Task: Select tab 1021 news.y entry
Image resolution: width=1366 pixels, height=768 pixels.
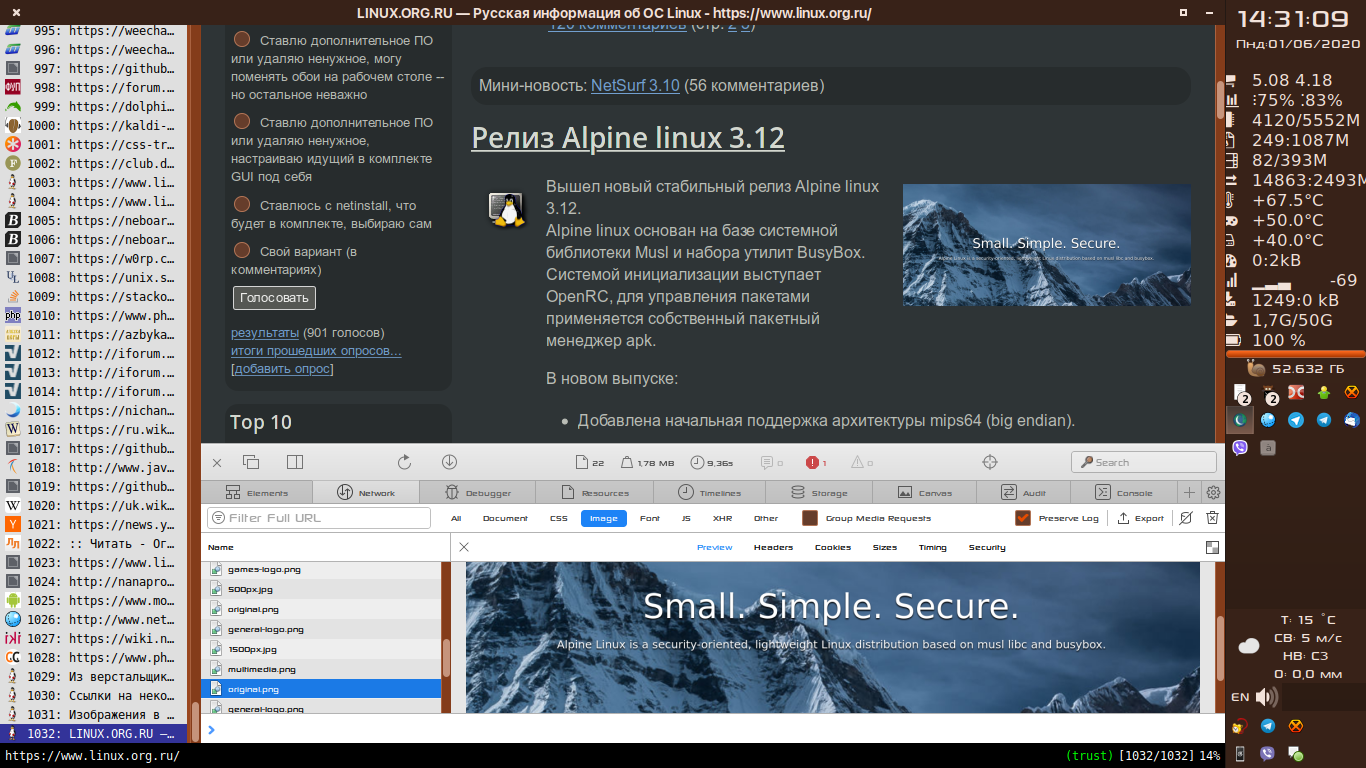Action: [x=93, y=524]
